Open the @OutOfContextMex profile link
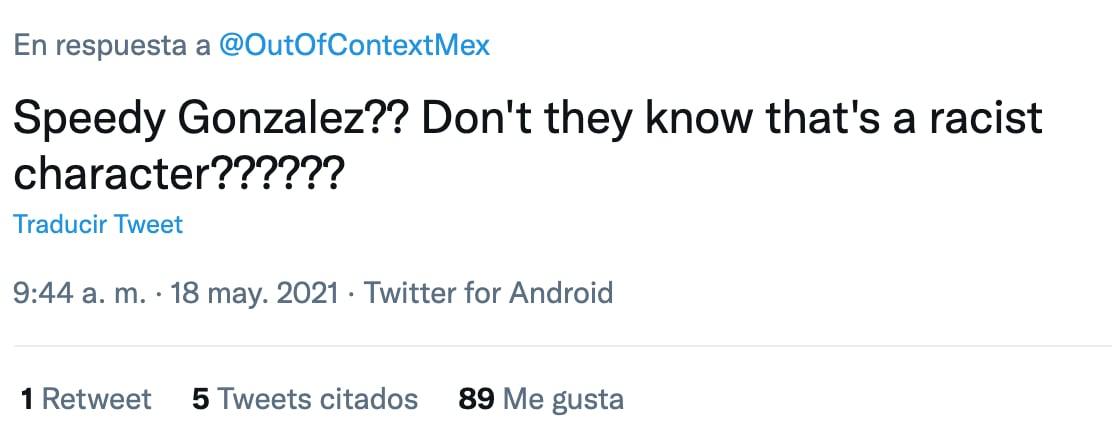 point(354,47)
